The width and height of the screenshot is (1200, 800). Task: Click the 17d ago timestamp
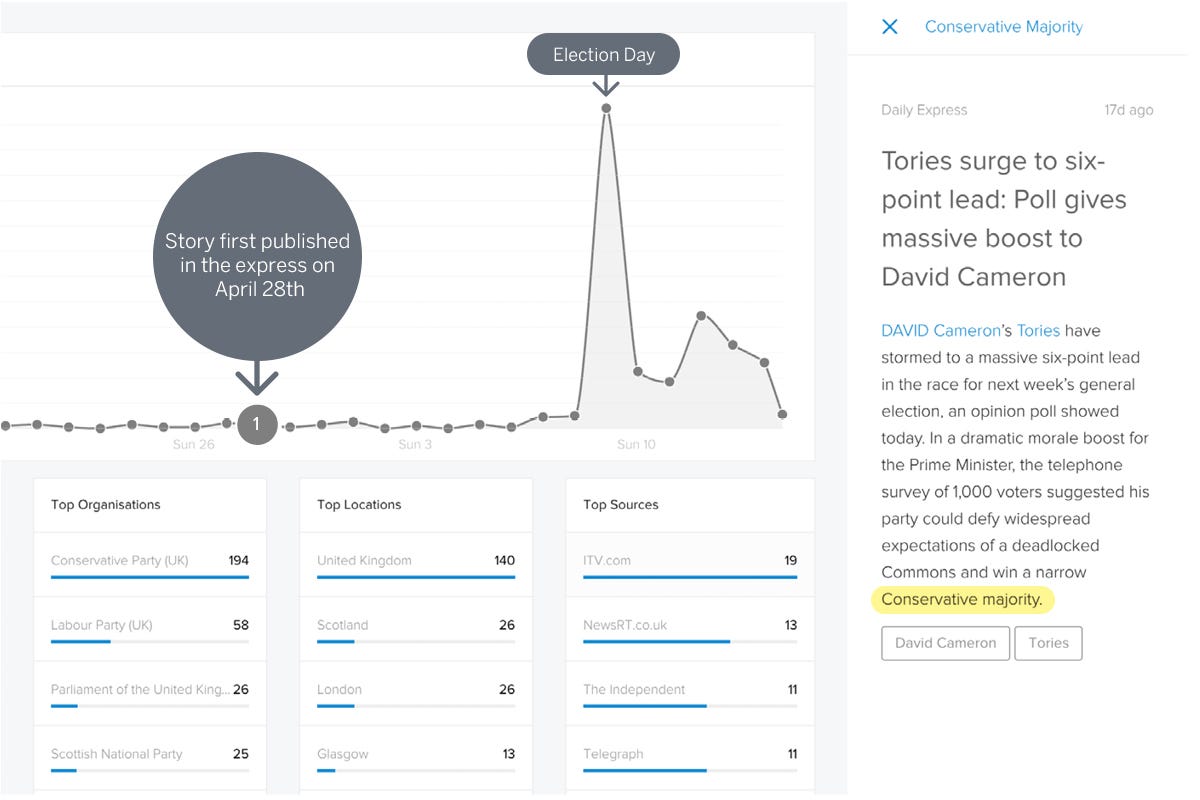pyautogui.click(x=1129, y=110)
